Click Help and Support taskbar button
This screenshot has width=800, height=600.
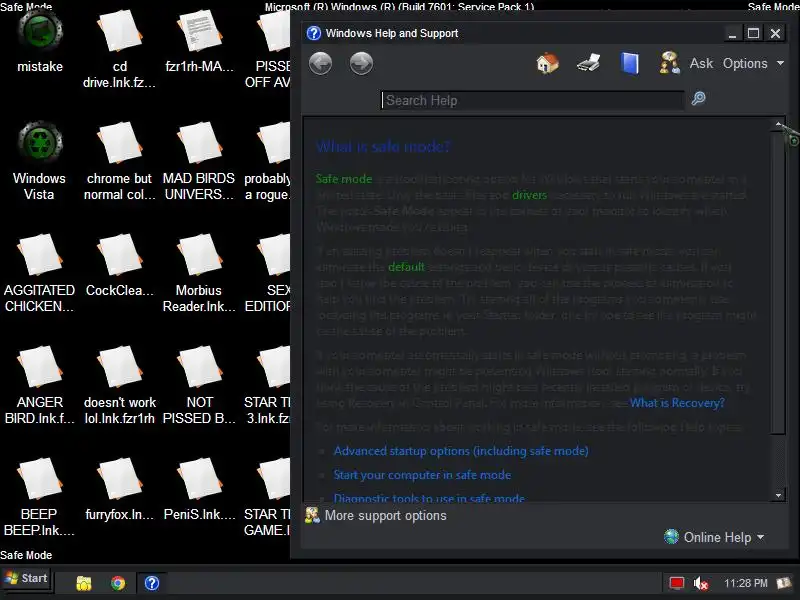coord(152,583)
